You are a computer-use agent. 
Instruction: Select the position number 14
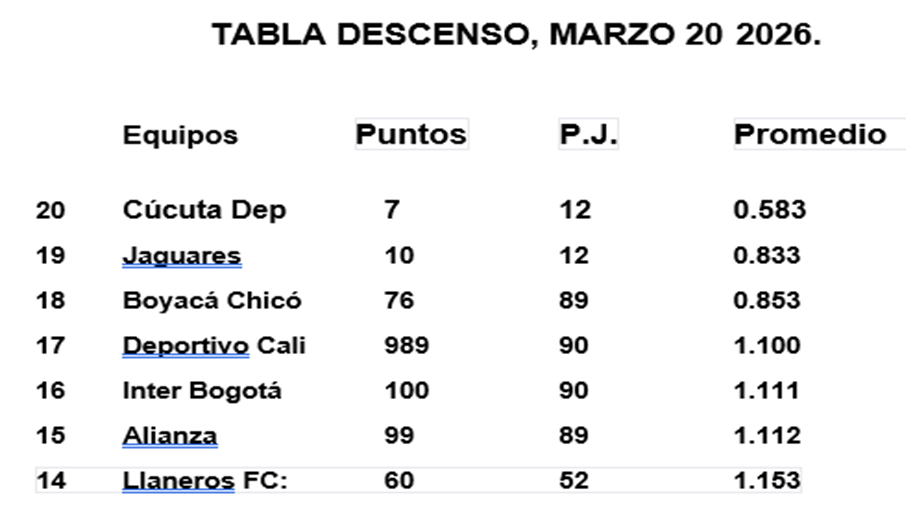click(50, 481)
